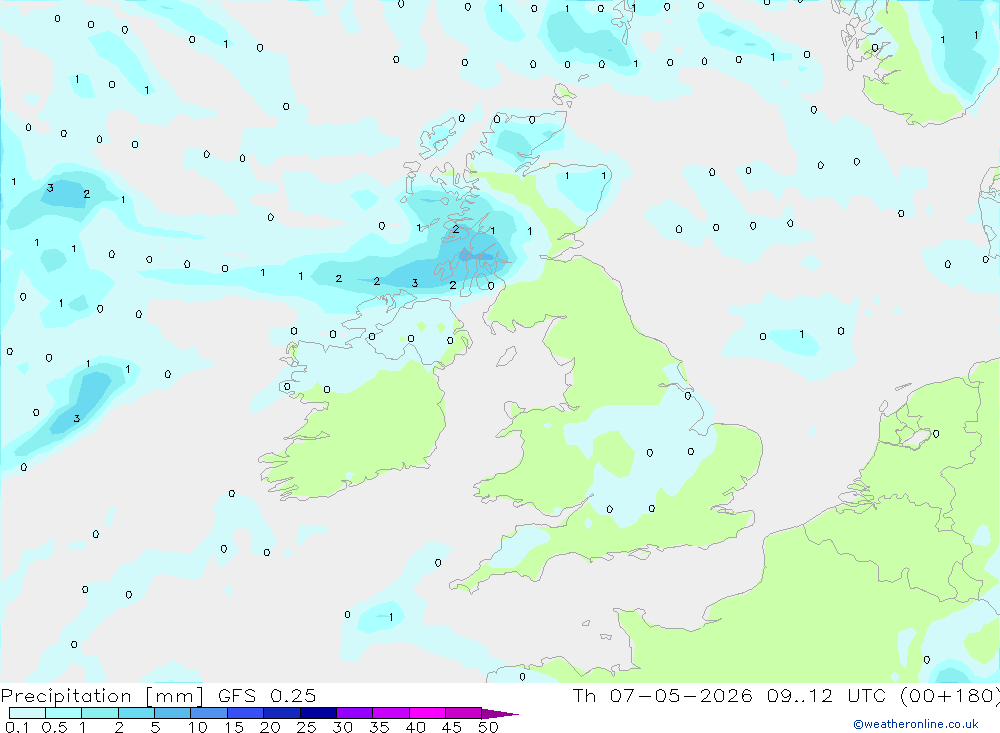Click the 15–20 mm legend color swatch

click(x=245, y=713)
